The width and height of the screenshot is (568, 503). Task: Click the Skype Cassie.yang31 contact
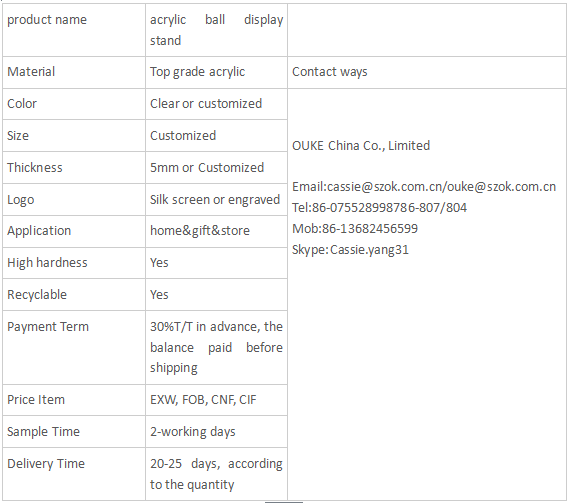tap(350, 250)
